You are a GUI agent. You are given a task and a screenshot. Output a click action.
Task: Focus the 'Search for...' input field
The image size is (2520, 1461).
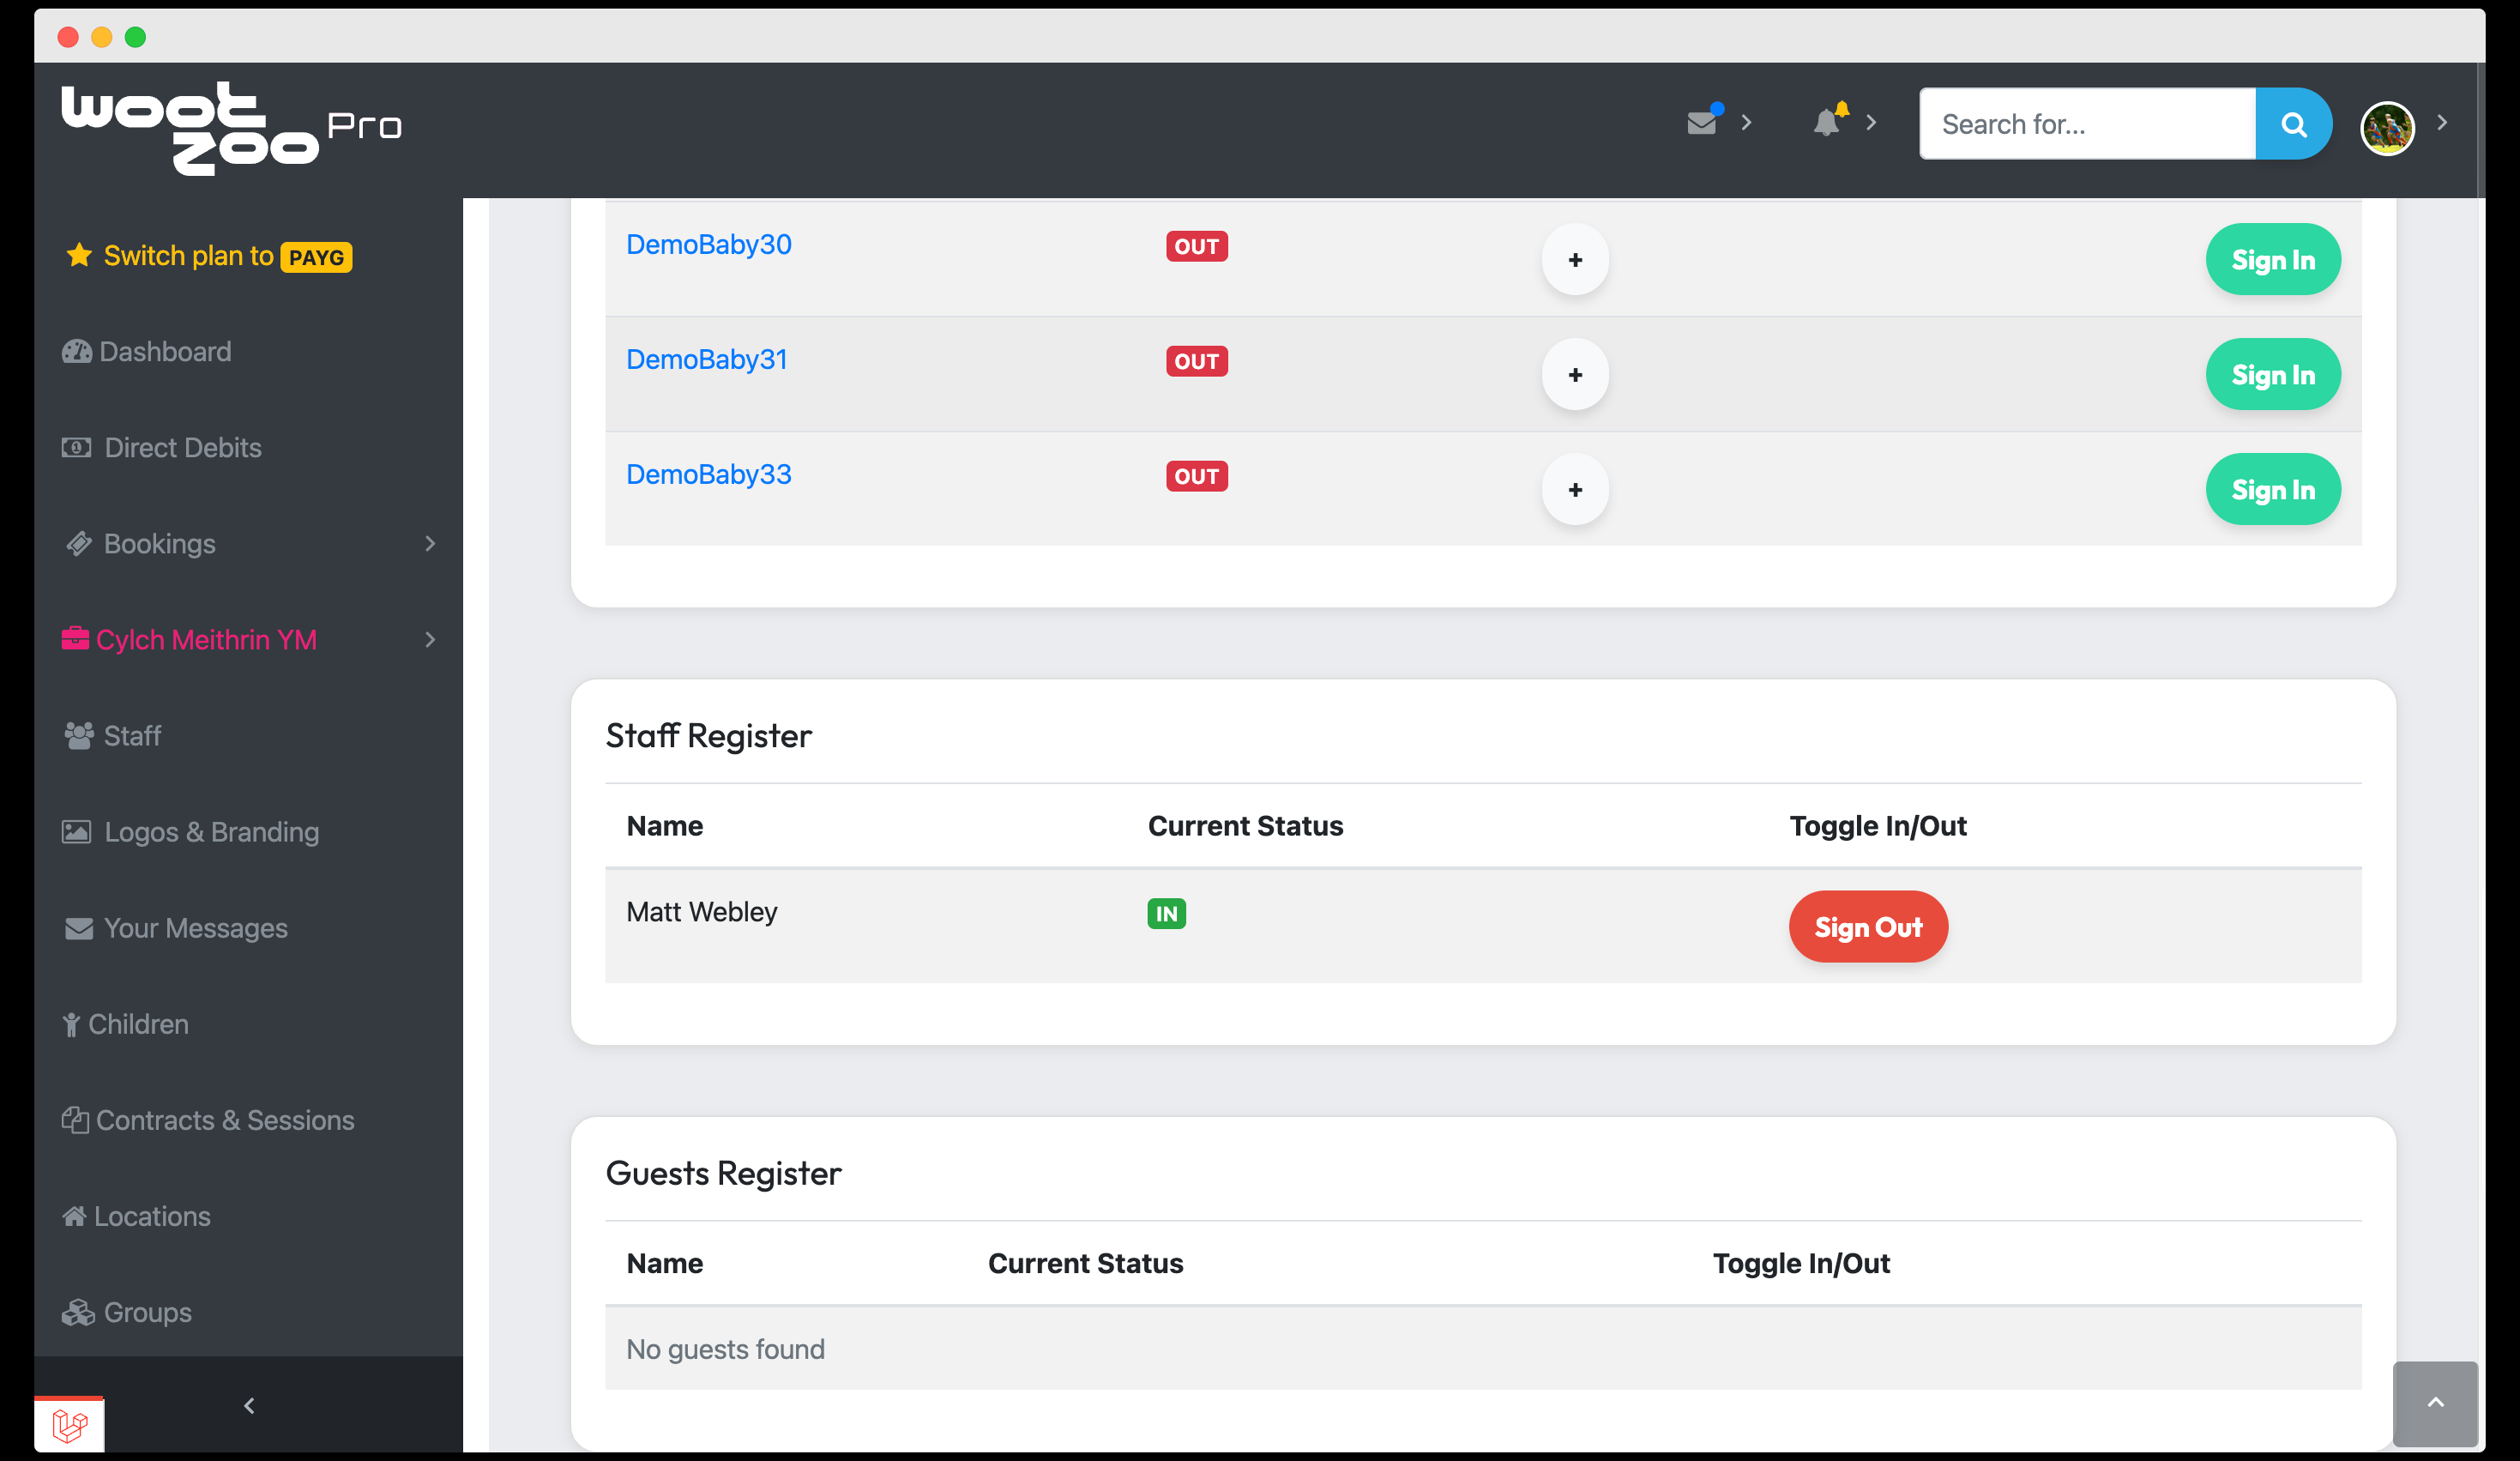point(2086,124)
